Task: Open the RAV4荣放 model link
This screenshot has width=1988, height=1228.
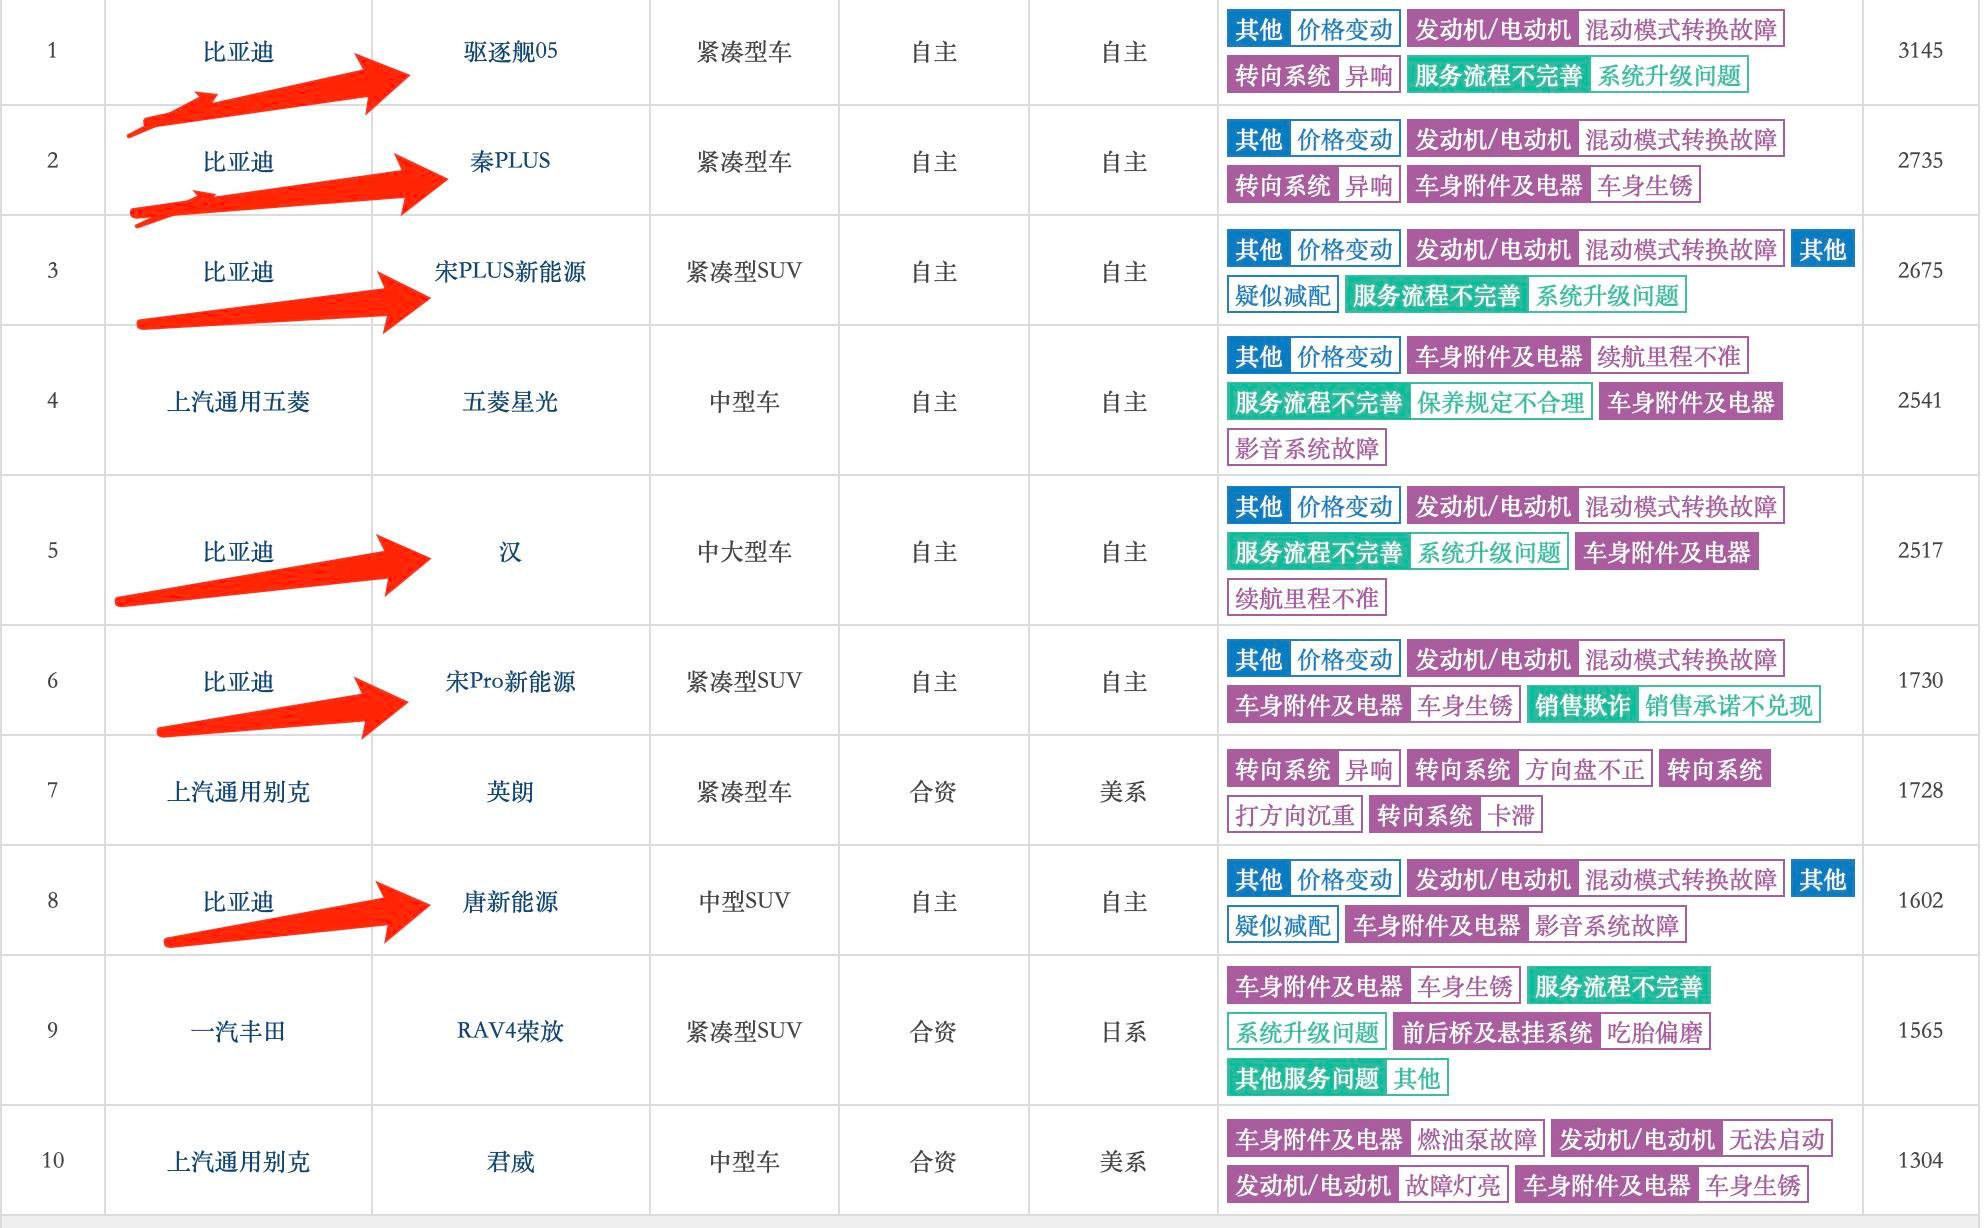Action: click(x=510, y=1031)
